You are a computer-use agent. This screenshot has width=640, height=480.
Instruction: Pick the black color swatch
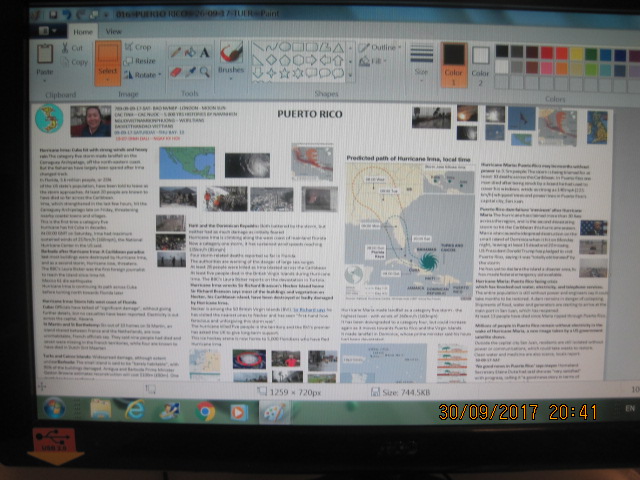click(502, 51)
